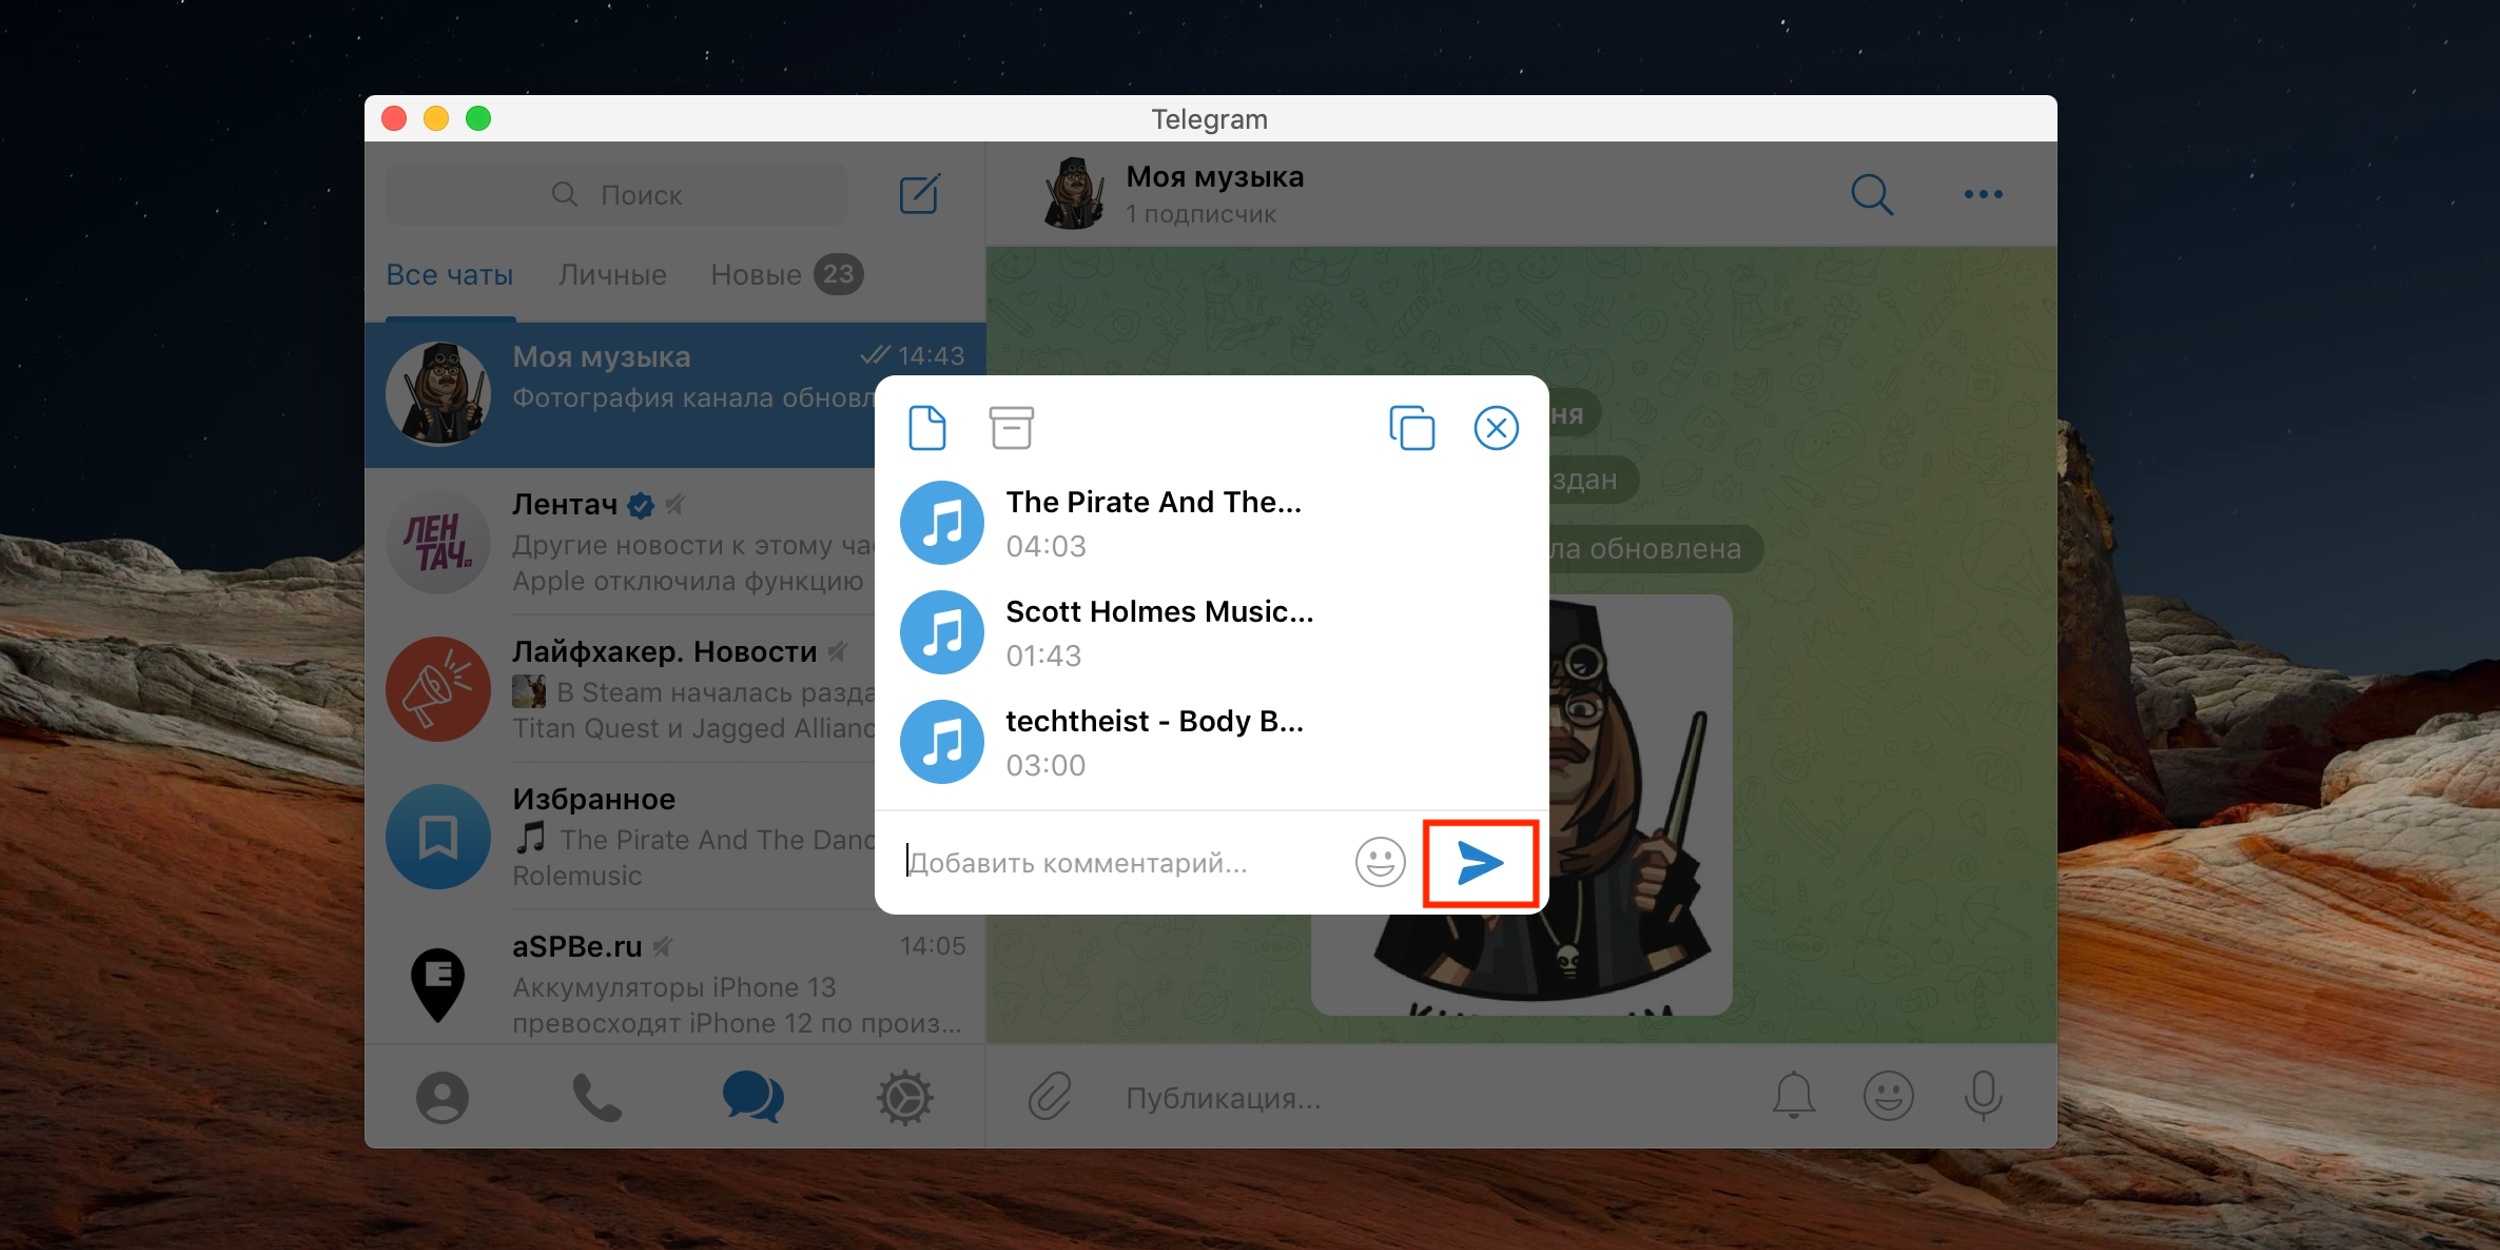The height and width of the screenshot is (1250, 2500).
Task: Click Избранное bookmark avatar
Action: pos(438,836)
